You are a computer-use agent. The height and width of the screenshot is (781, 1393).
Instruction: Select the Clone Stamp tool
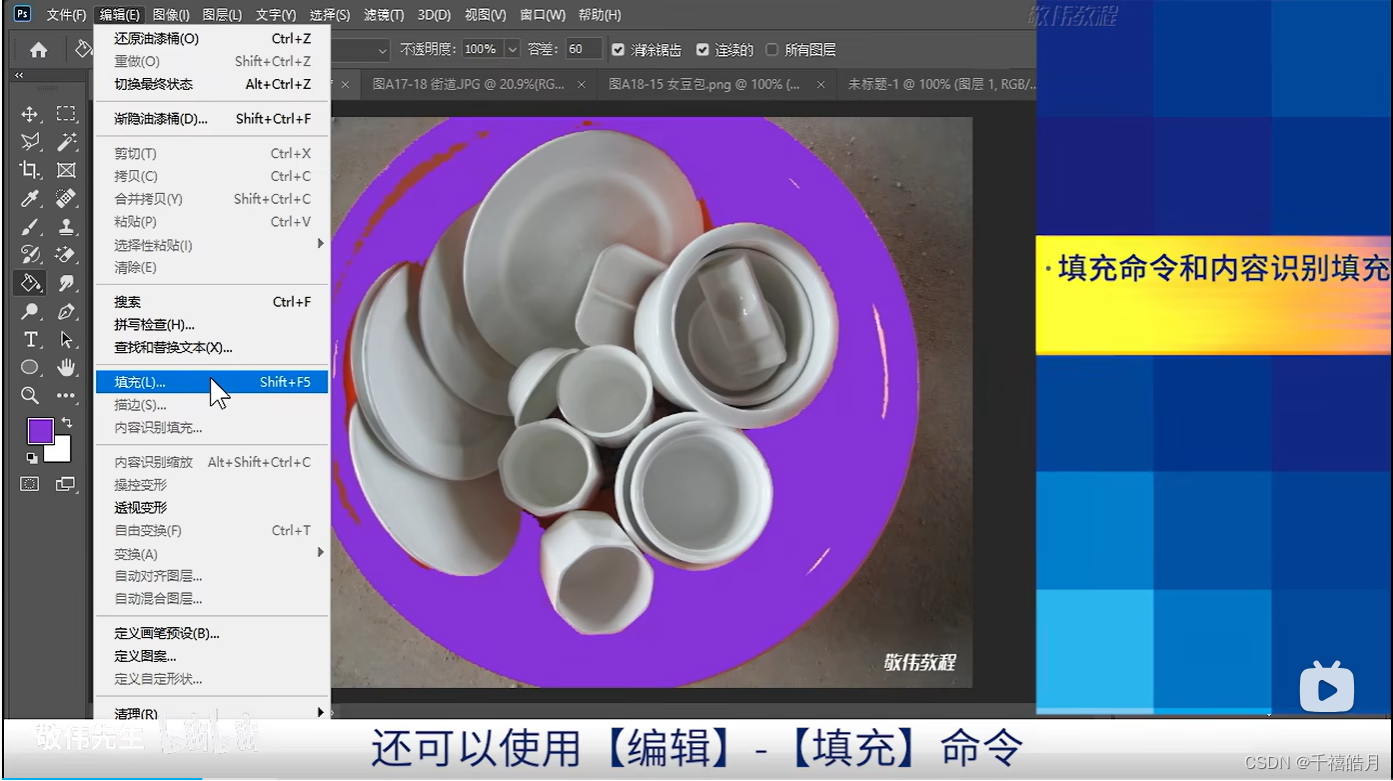[x=66, y=226]
